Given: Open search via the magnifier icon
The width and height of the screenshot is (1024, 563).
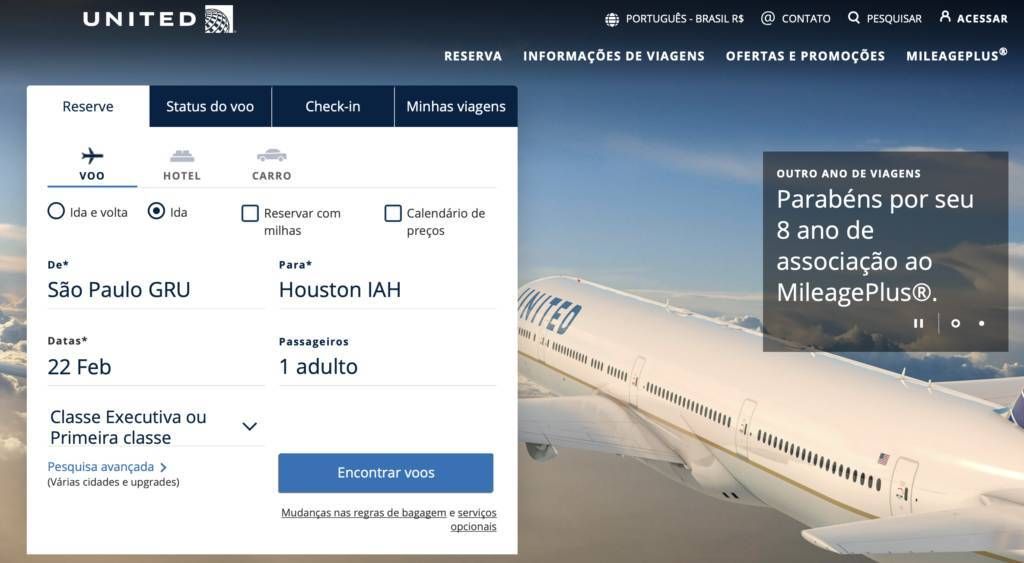Looking at the screenshot, I should click(x=854, y=18).
